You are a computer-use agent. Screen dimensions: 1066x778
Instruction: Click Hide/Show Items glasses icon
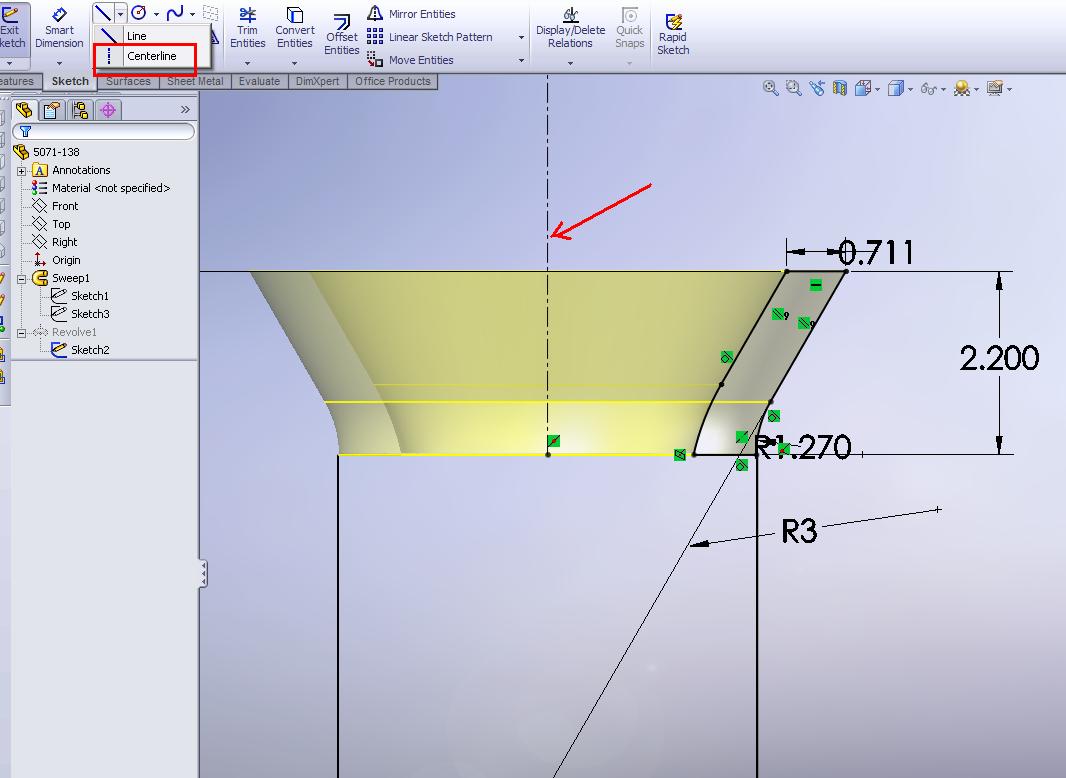[x=928, y=89]
